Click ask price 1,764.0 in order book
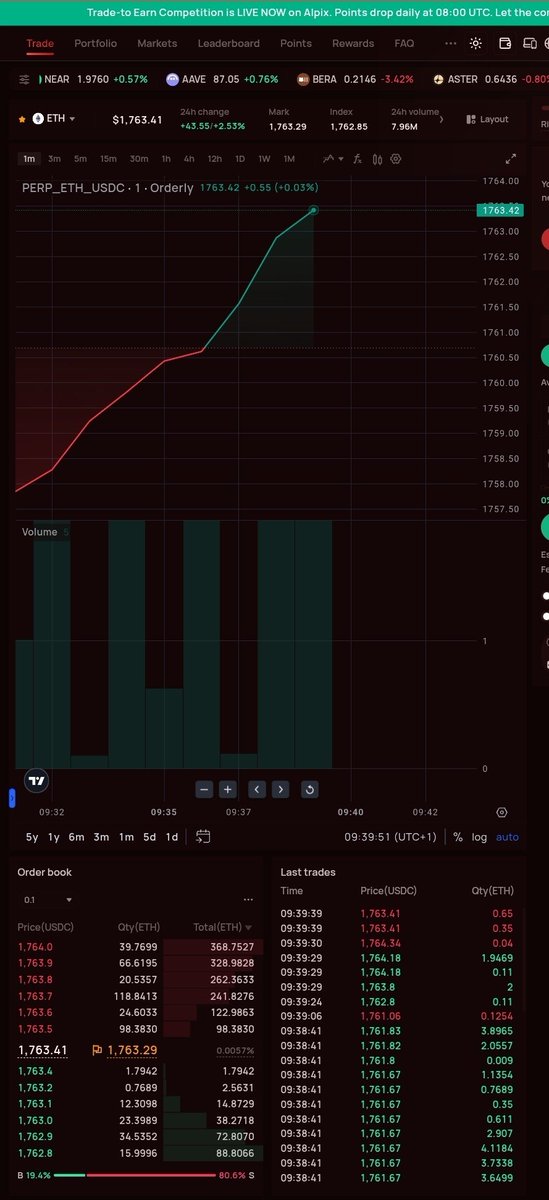This screenshot has height=1200, width=549. click(x=35, y=946)
